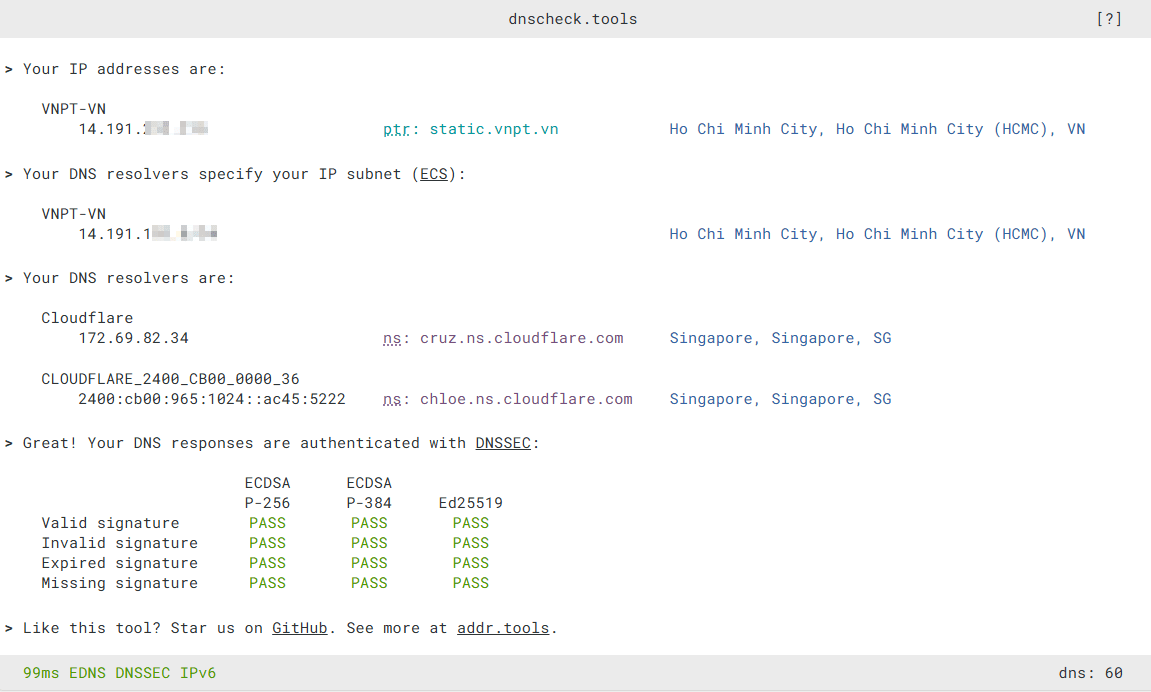
Task: Click the DNSSEC underlined term
Action: (x=502, y=443)
